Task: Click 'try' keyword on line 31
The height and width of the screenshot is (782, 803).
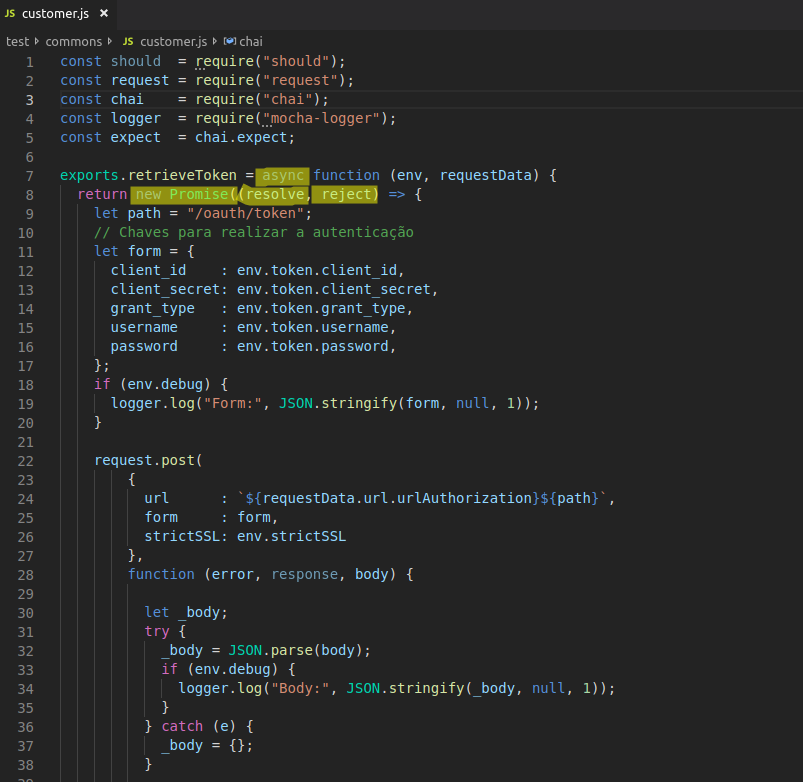Action: tap(157, 632)
